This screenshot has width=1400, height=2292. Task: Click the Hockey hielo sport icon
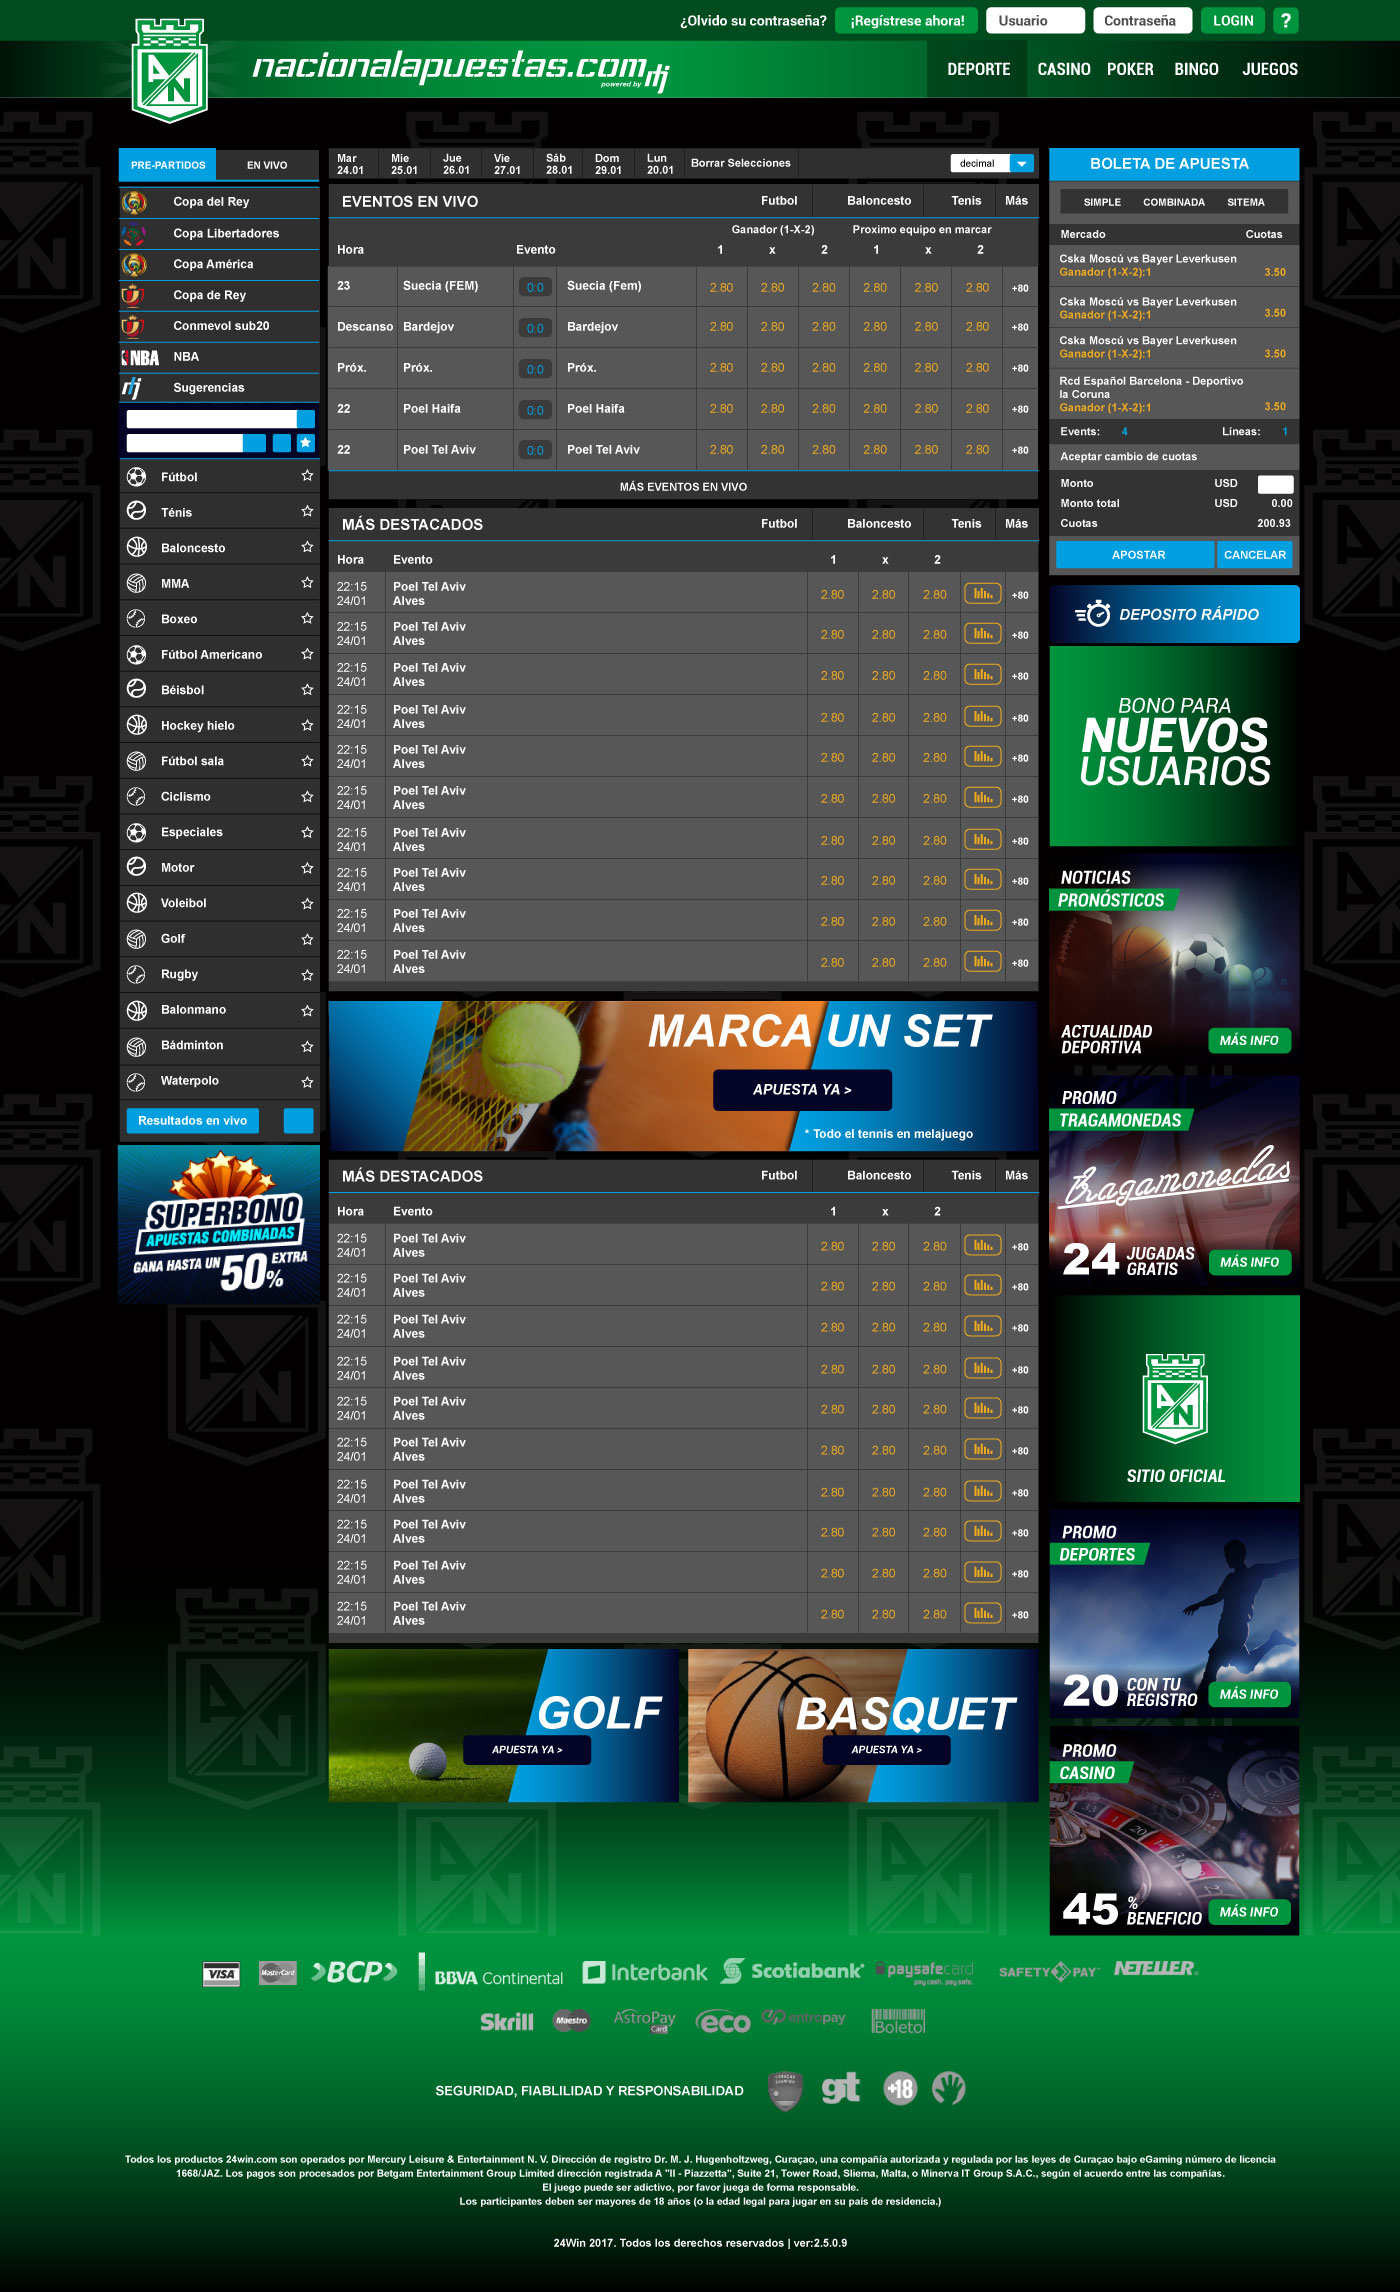point(137,725)
